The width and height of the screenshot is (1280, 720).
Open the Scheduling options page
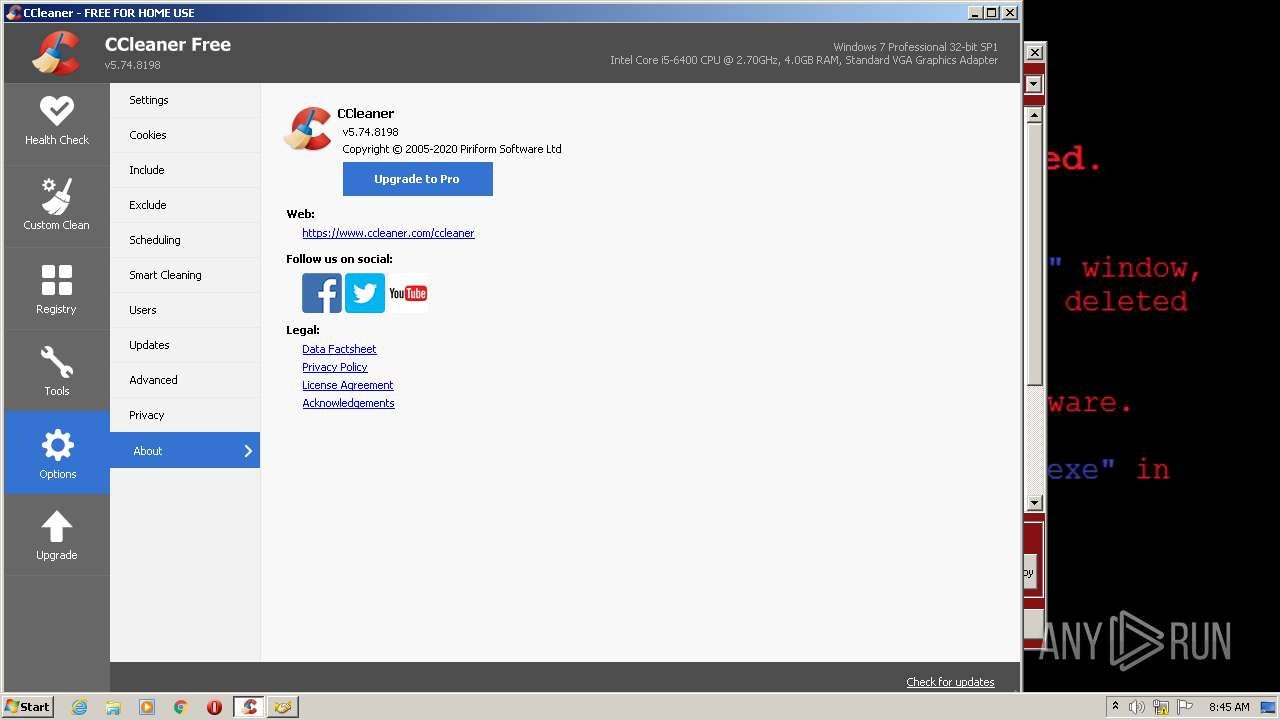pyautogui.click(x=185, y=240)
